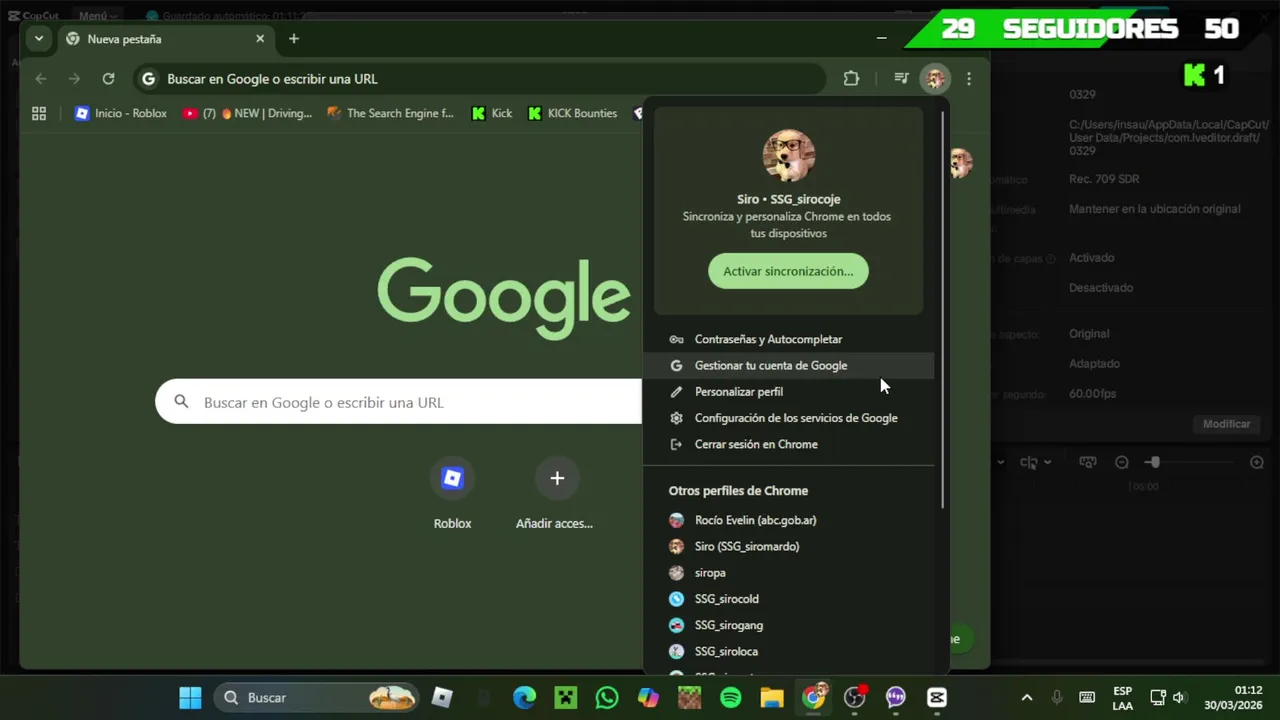The image size is (1280, 720).
Task: Open the Kick bookmark
Action: point(492,114)
